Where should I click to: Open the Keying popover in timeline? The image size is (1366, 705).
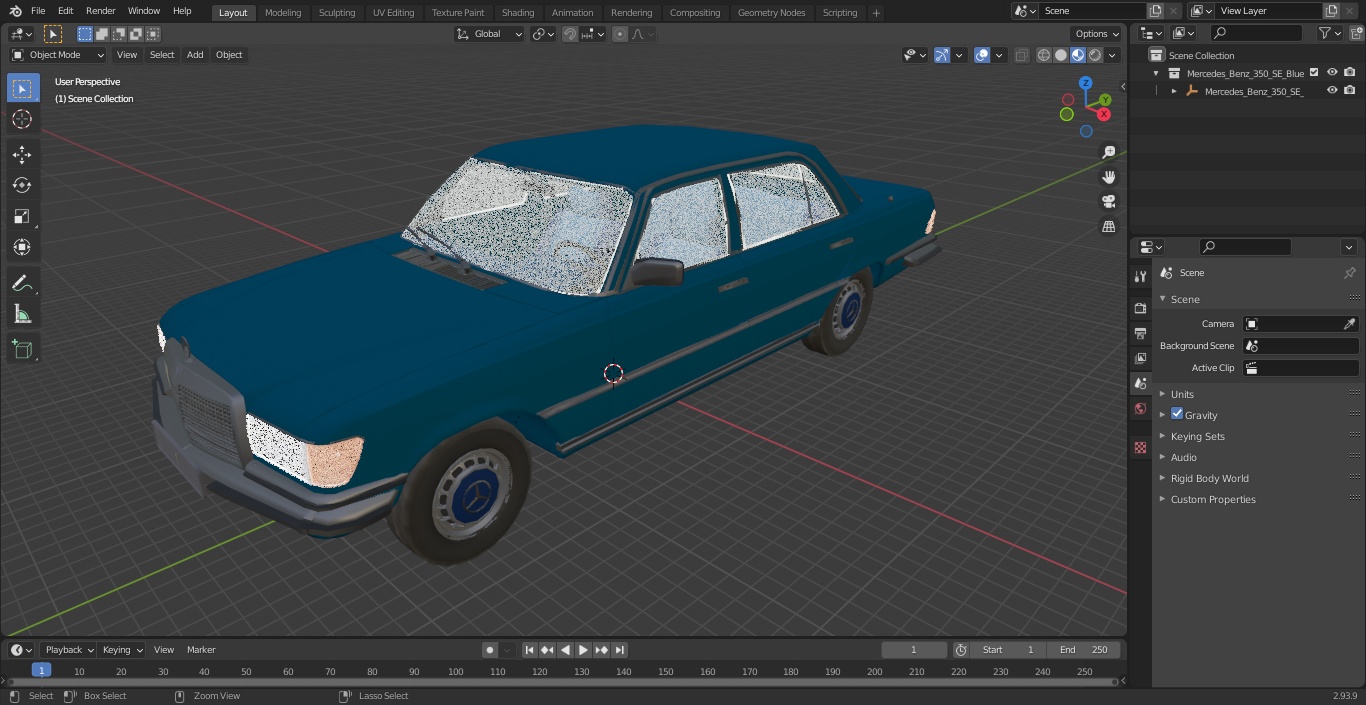(122, 650)
